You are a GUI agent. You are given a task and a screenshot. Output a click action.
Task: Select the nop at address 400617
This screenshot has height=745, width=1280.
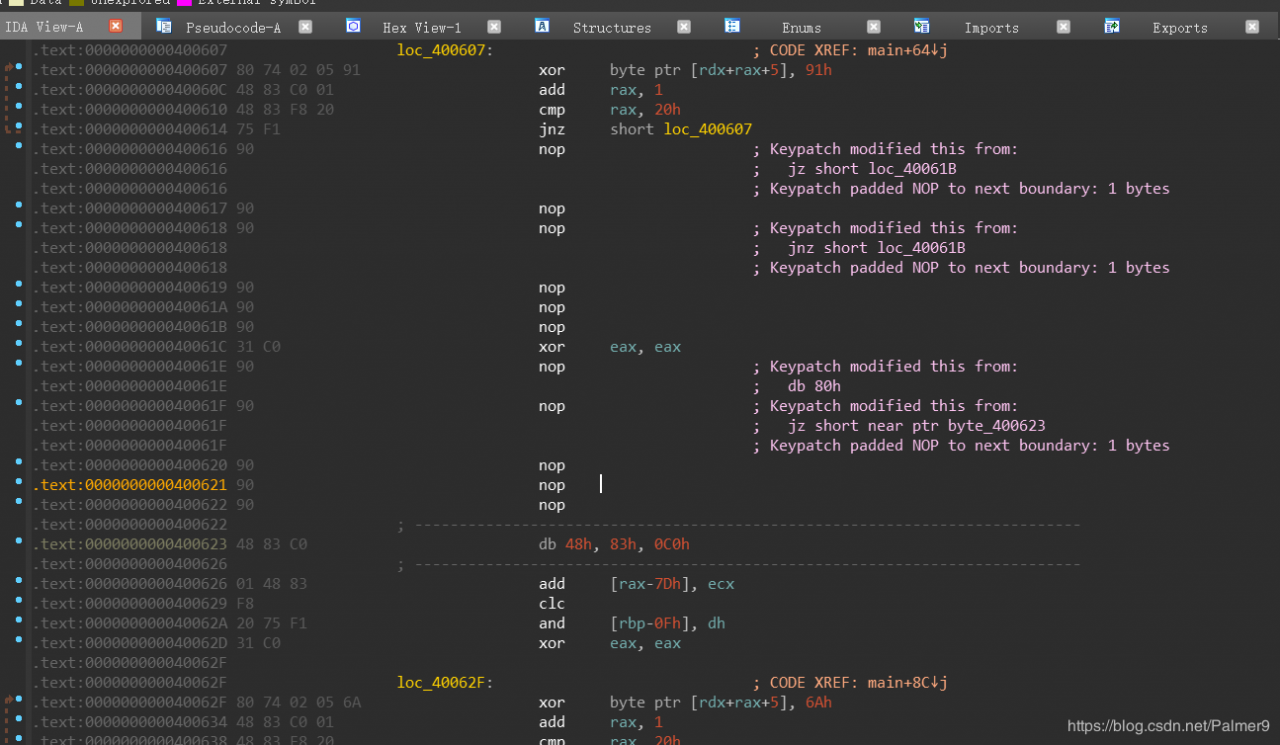[x=552, y=209]
